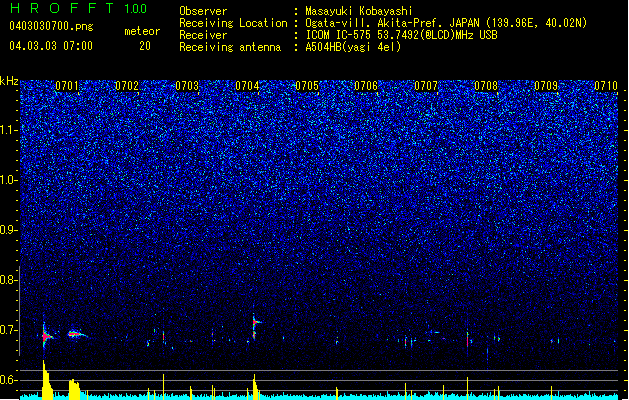Click the meteor echo at 0704
Screen dimensions: 629x400
pos(255,327)
